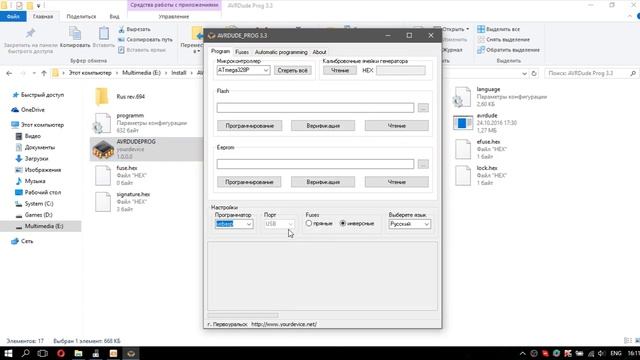The height and width of the screenshot is (360, 640).
Task: Open the About tab
Action: click(x=319, y=52)
